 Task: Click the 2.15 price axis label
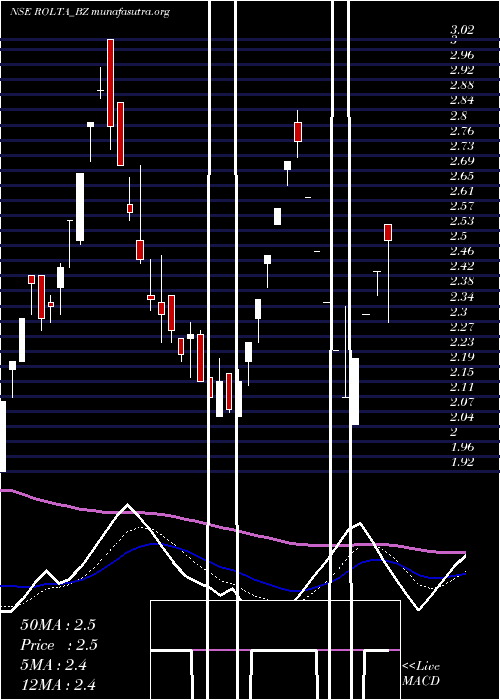pyautogui.click(x=462, y=372)
